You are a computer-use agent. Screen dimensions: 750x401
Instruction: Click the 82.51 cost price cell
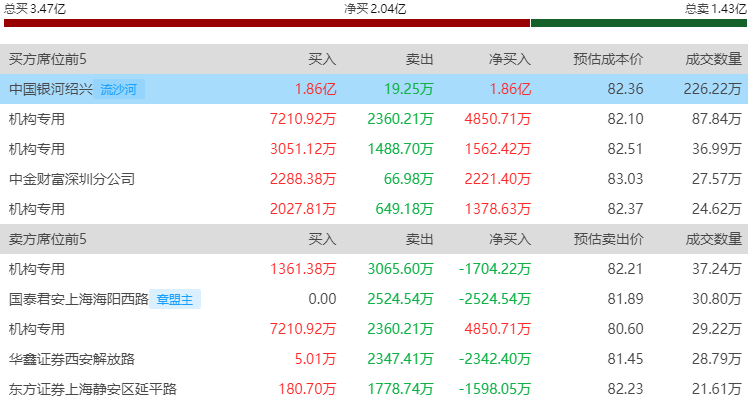pyautogui.click(x=625, y=149)
